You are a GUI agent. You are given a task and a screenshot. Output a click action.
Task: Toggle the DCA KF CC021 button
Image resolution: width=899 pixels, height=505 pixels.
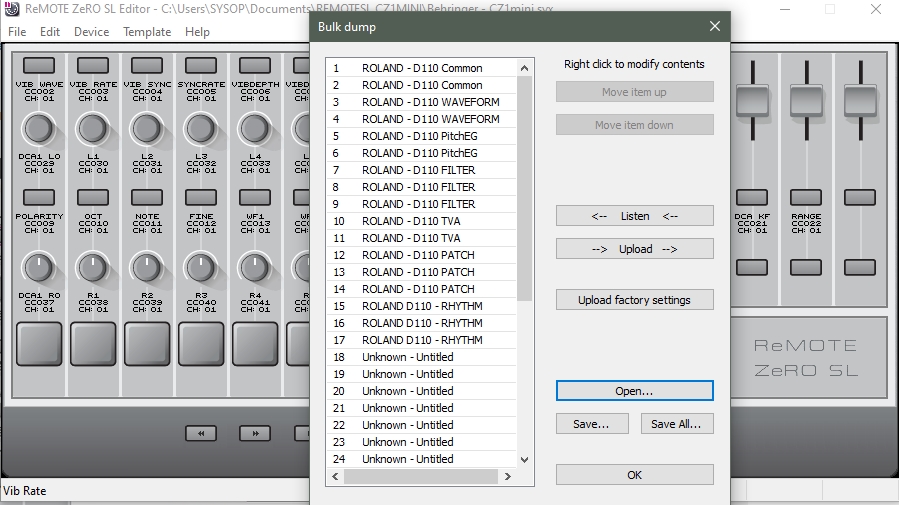click(752, 197)
